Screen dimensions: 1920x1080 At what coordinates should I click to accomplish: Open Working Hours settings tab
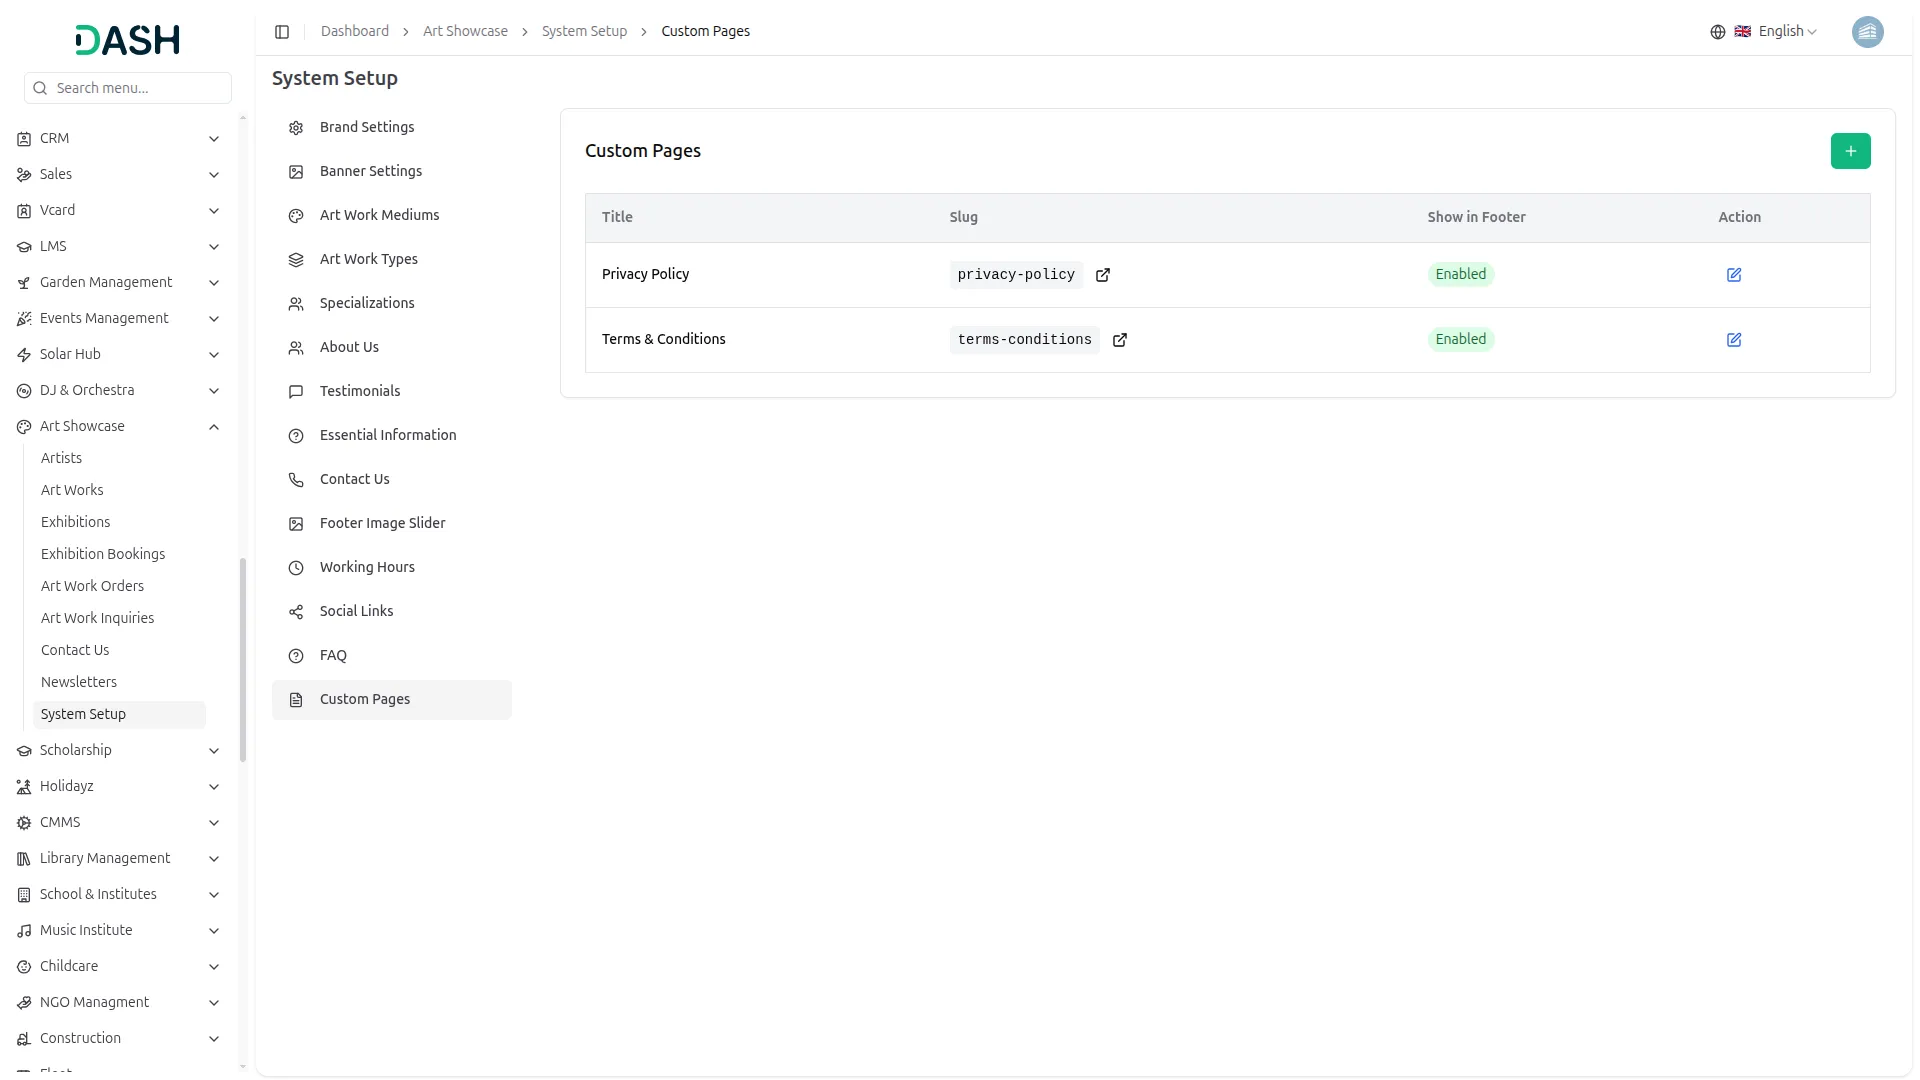[366, 567]
